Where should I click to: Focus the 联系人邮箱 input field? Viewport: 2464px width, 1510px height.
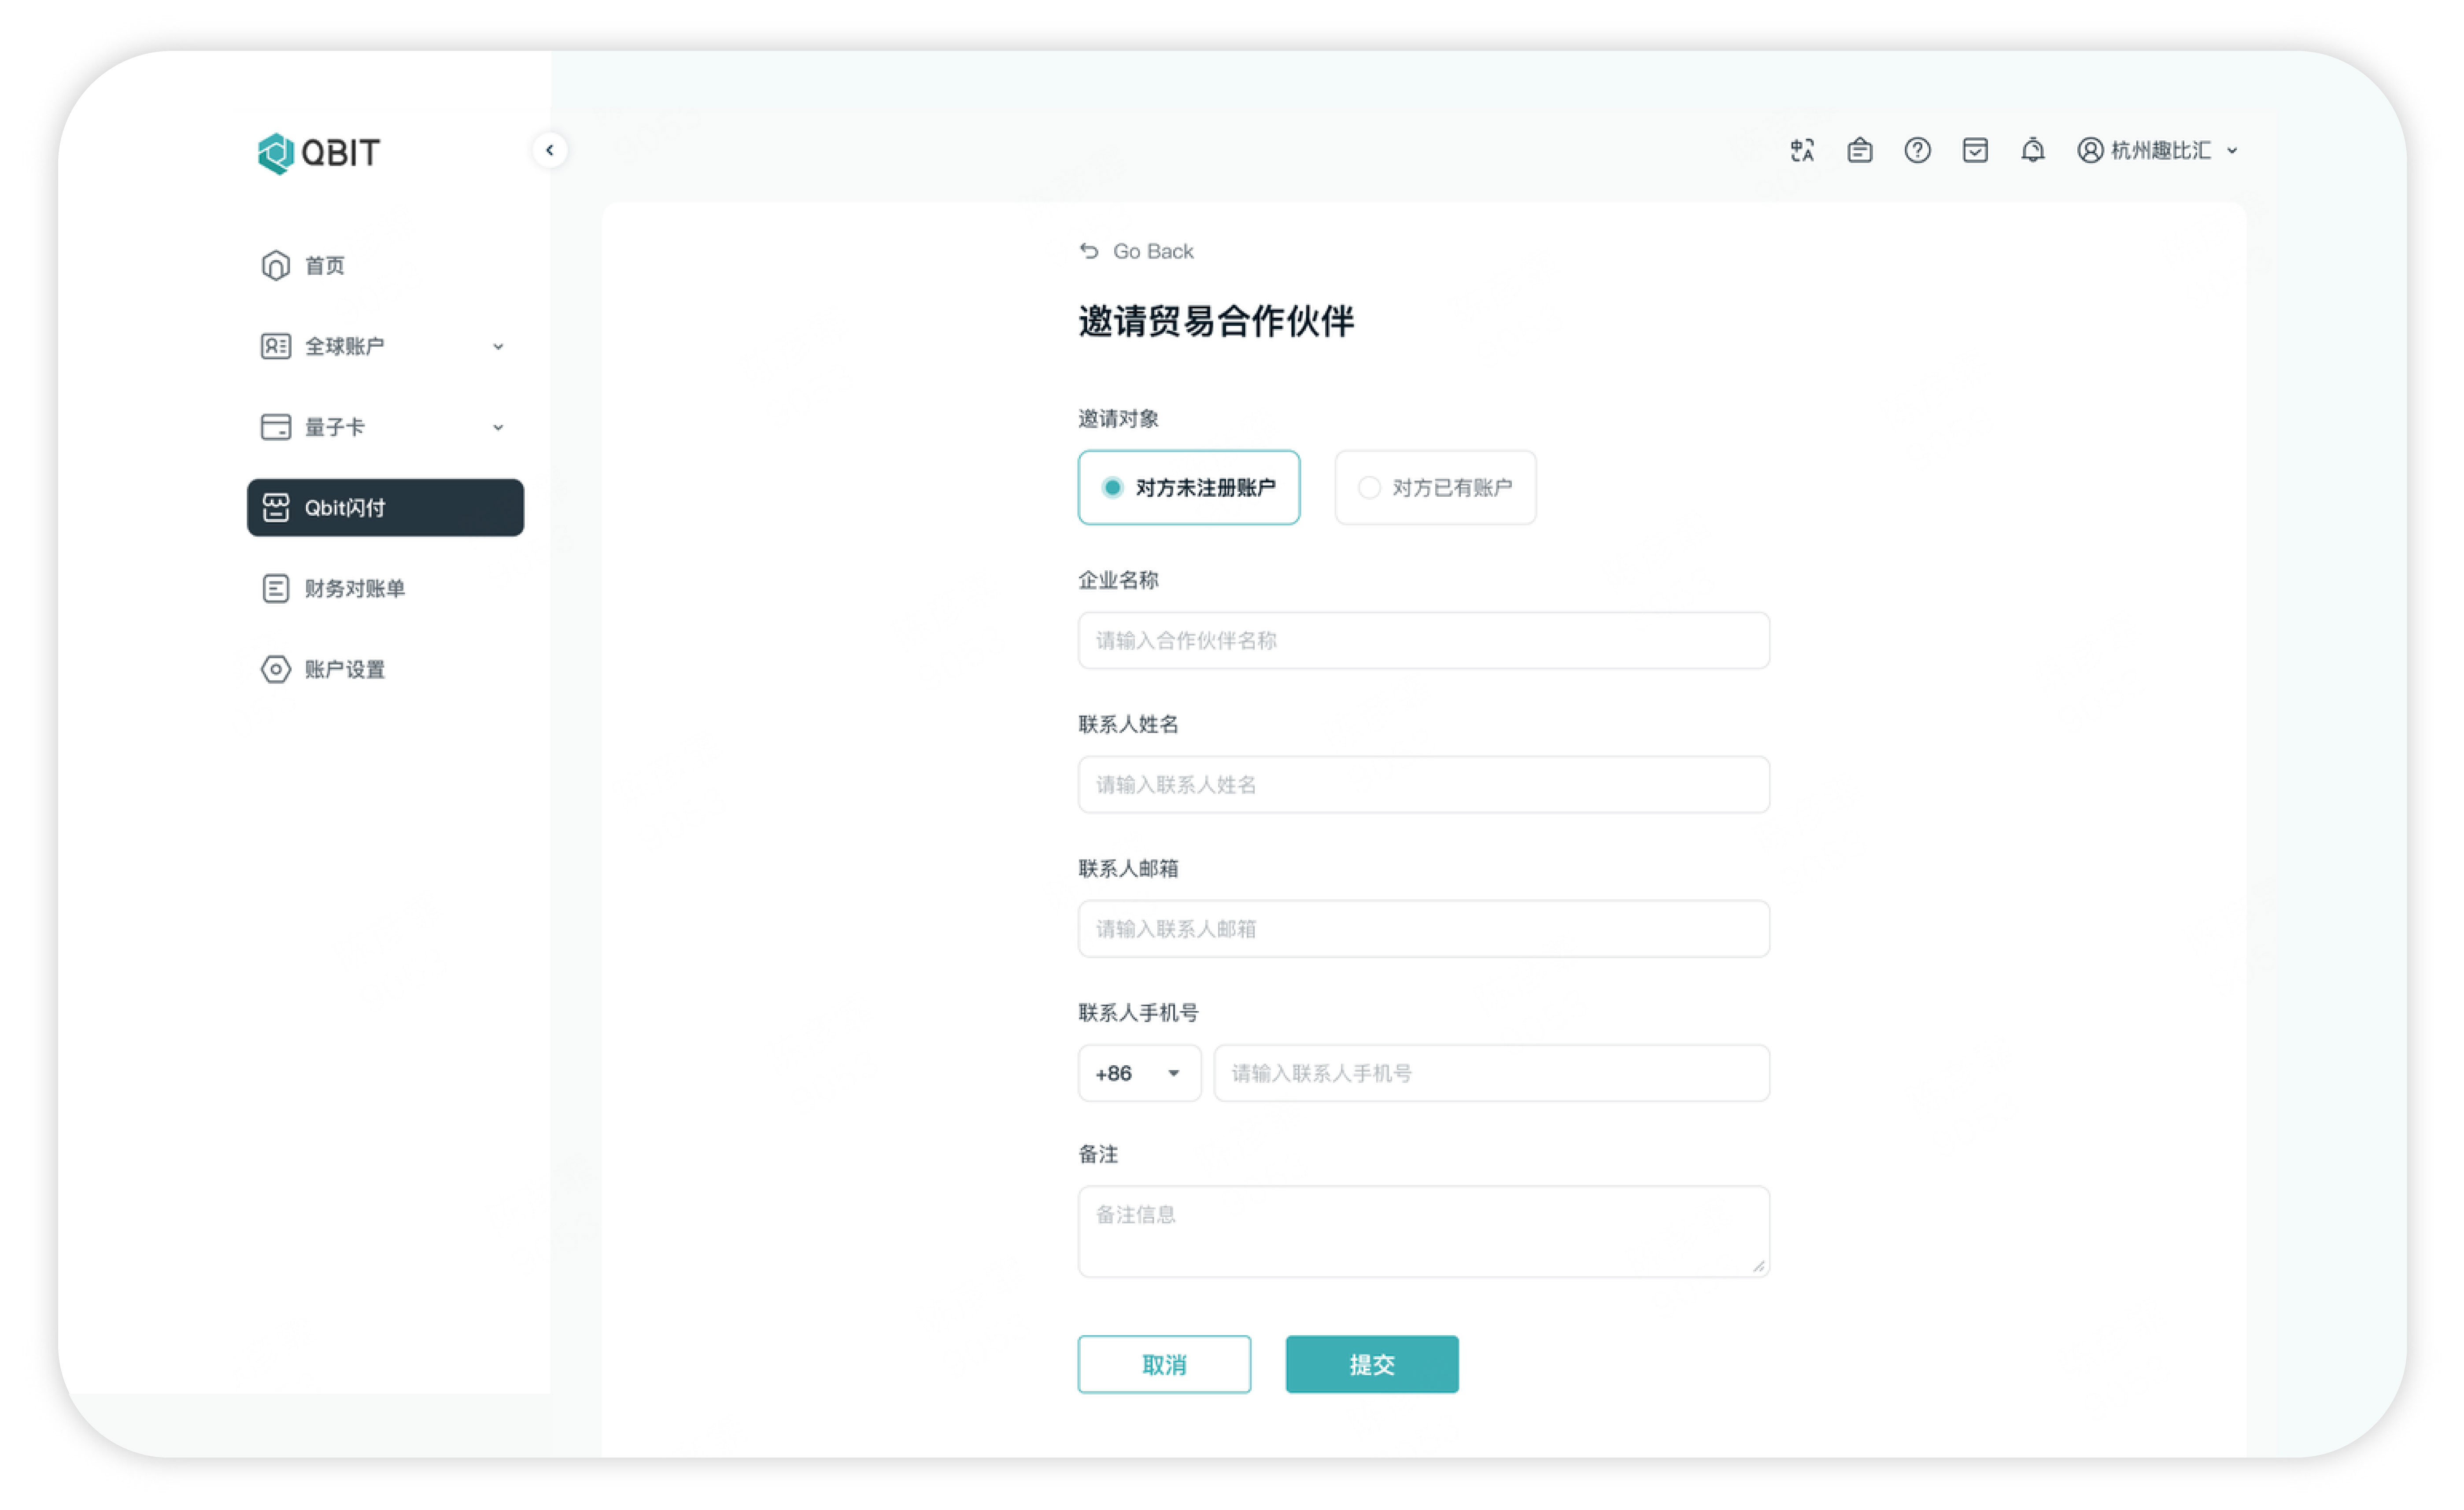[x=1424, y=929]
